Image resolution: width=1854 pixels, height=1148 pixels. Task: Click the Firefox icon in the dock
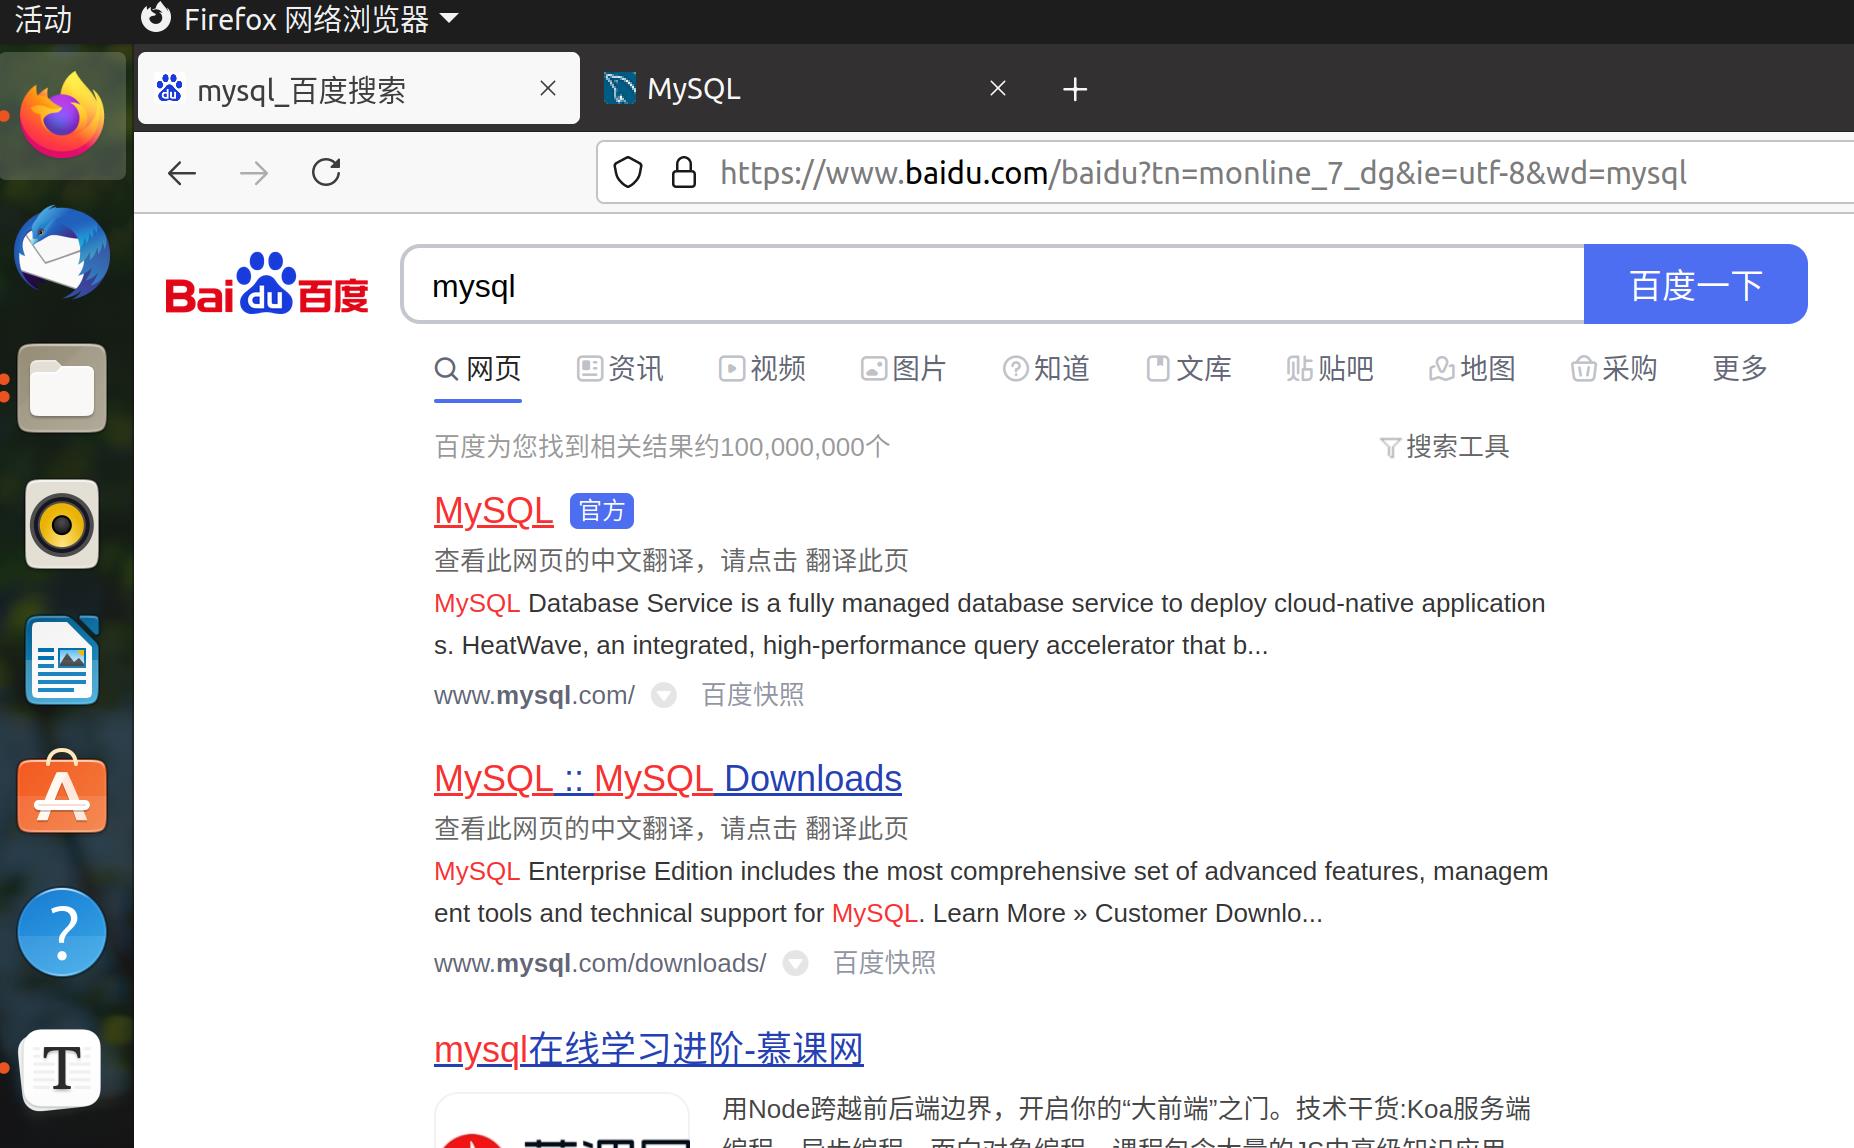[x=63, y=115]
